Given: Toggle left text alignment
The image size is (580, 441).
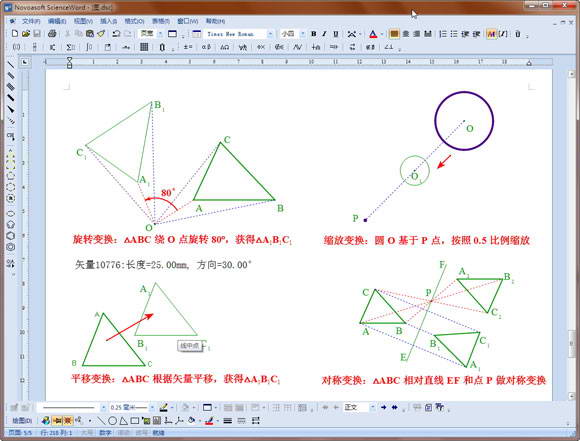Looking at the screenshot, I should pos(394,34).
